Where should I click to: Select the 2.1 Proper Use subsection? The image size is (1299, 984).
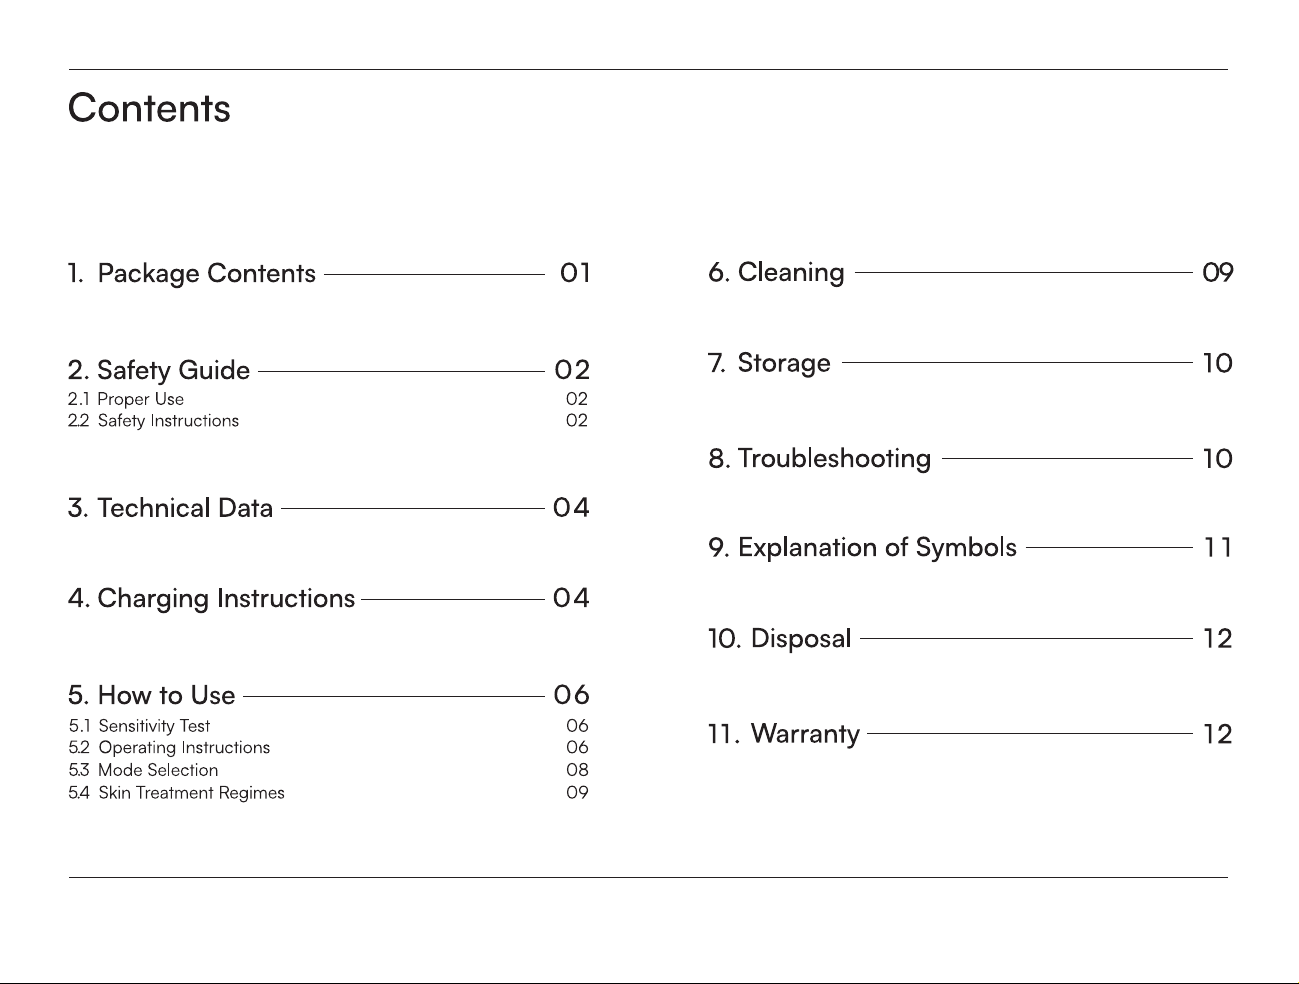point(126,399)
